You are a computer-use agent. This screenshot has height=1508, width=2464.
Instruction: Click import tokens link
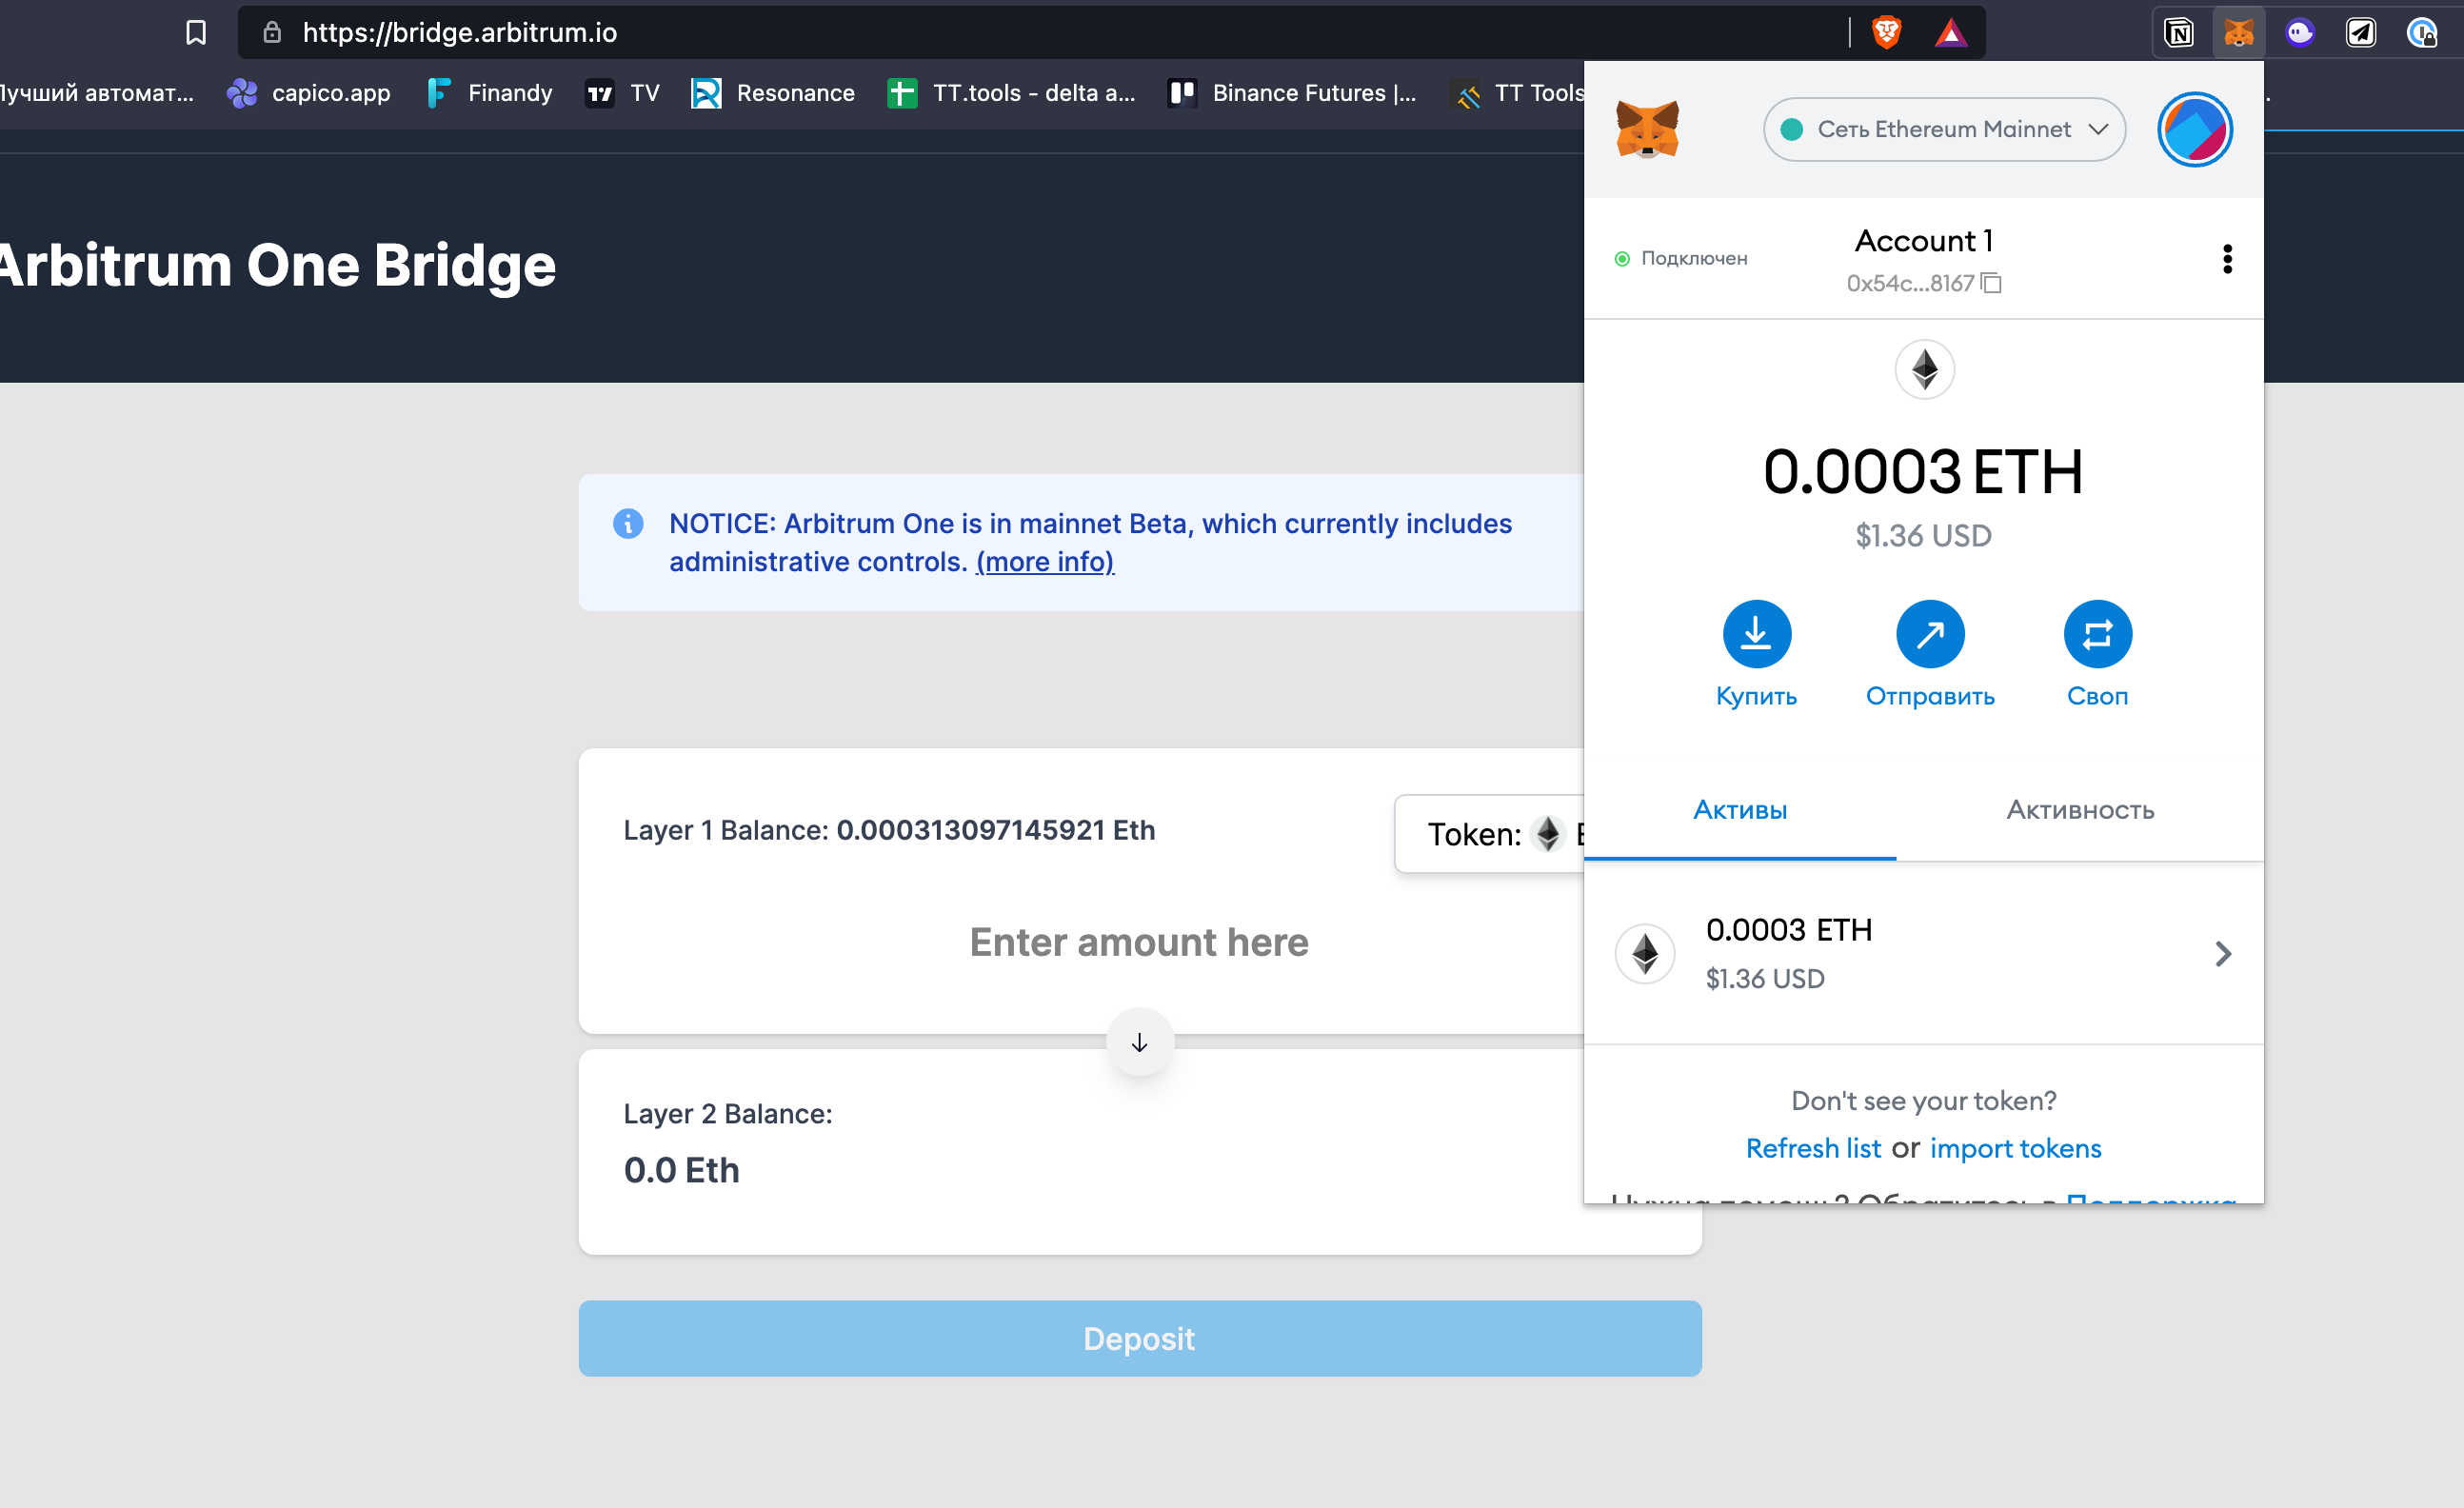[x=2015, y=1148]
